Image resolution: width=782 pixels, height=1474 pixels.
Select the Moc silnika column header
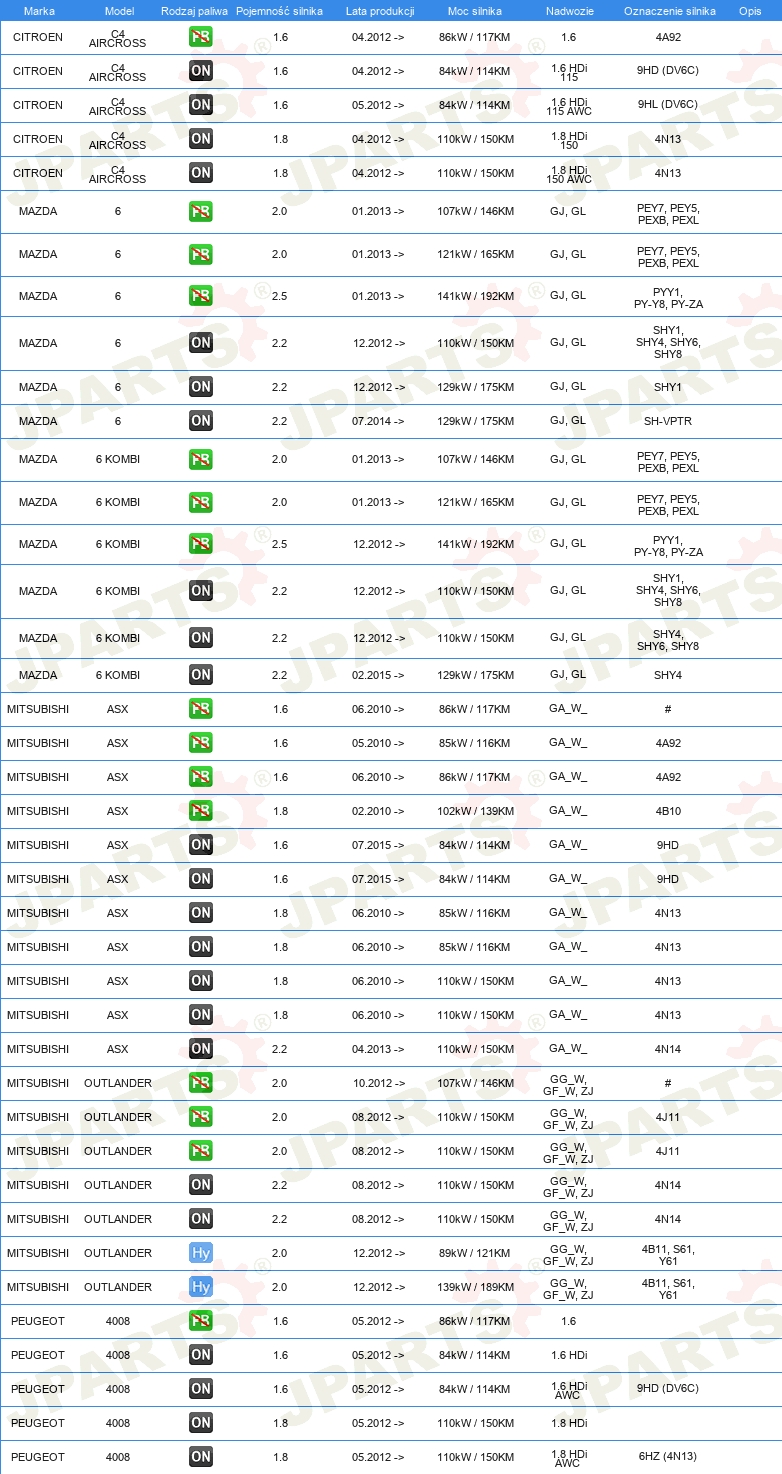pyautogui.click(x=475, y=10)
